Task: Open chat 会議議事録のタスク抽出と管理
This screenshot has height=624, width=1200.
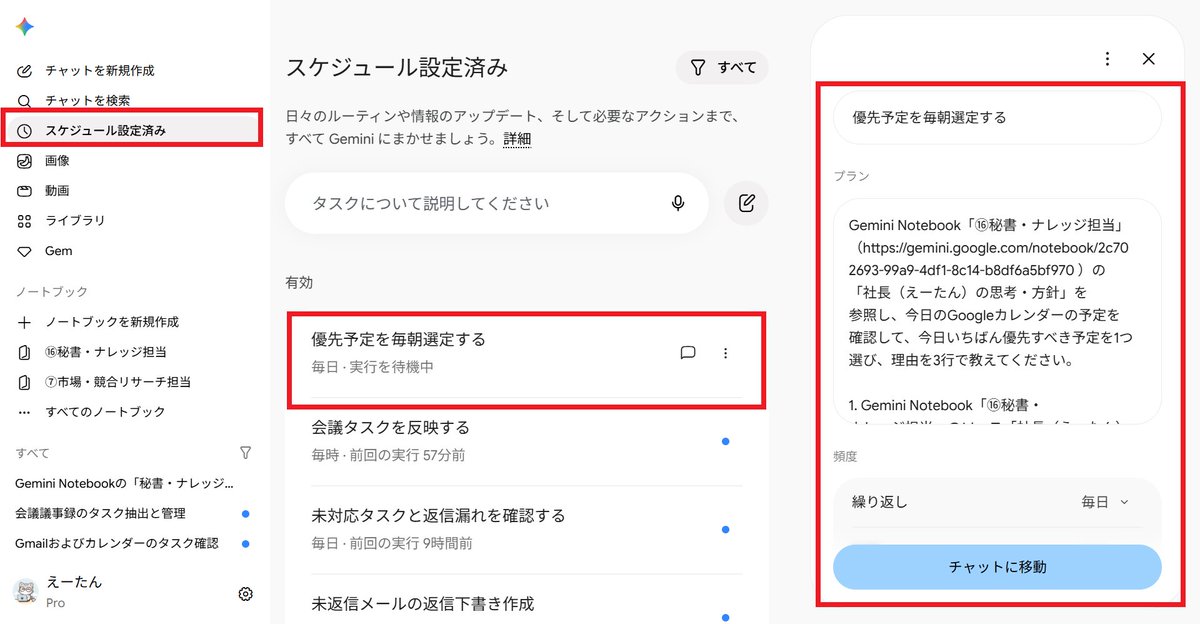Action: tap(100, 513)
